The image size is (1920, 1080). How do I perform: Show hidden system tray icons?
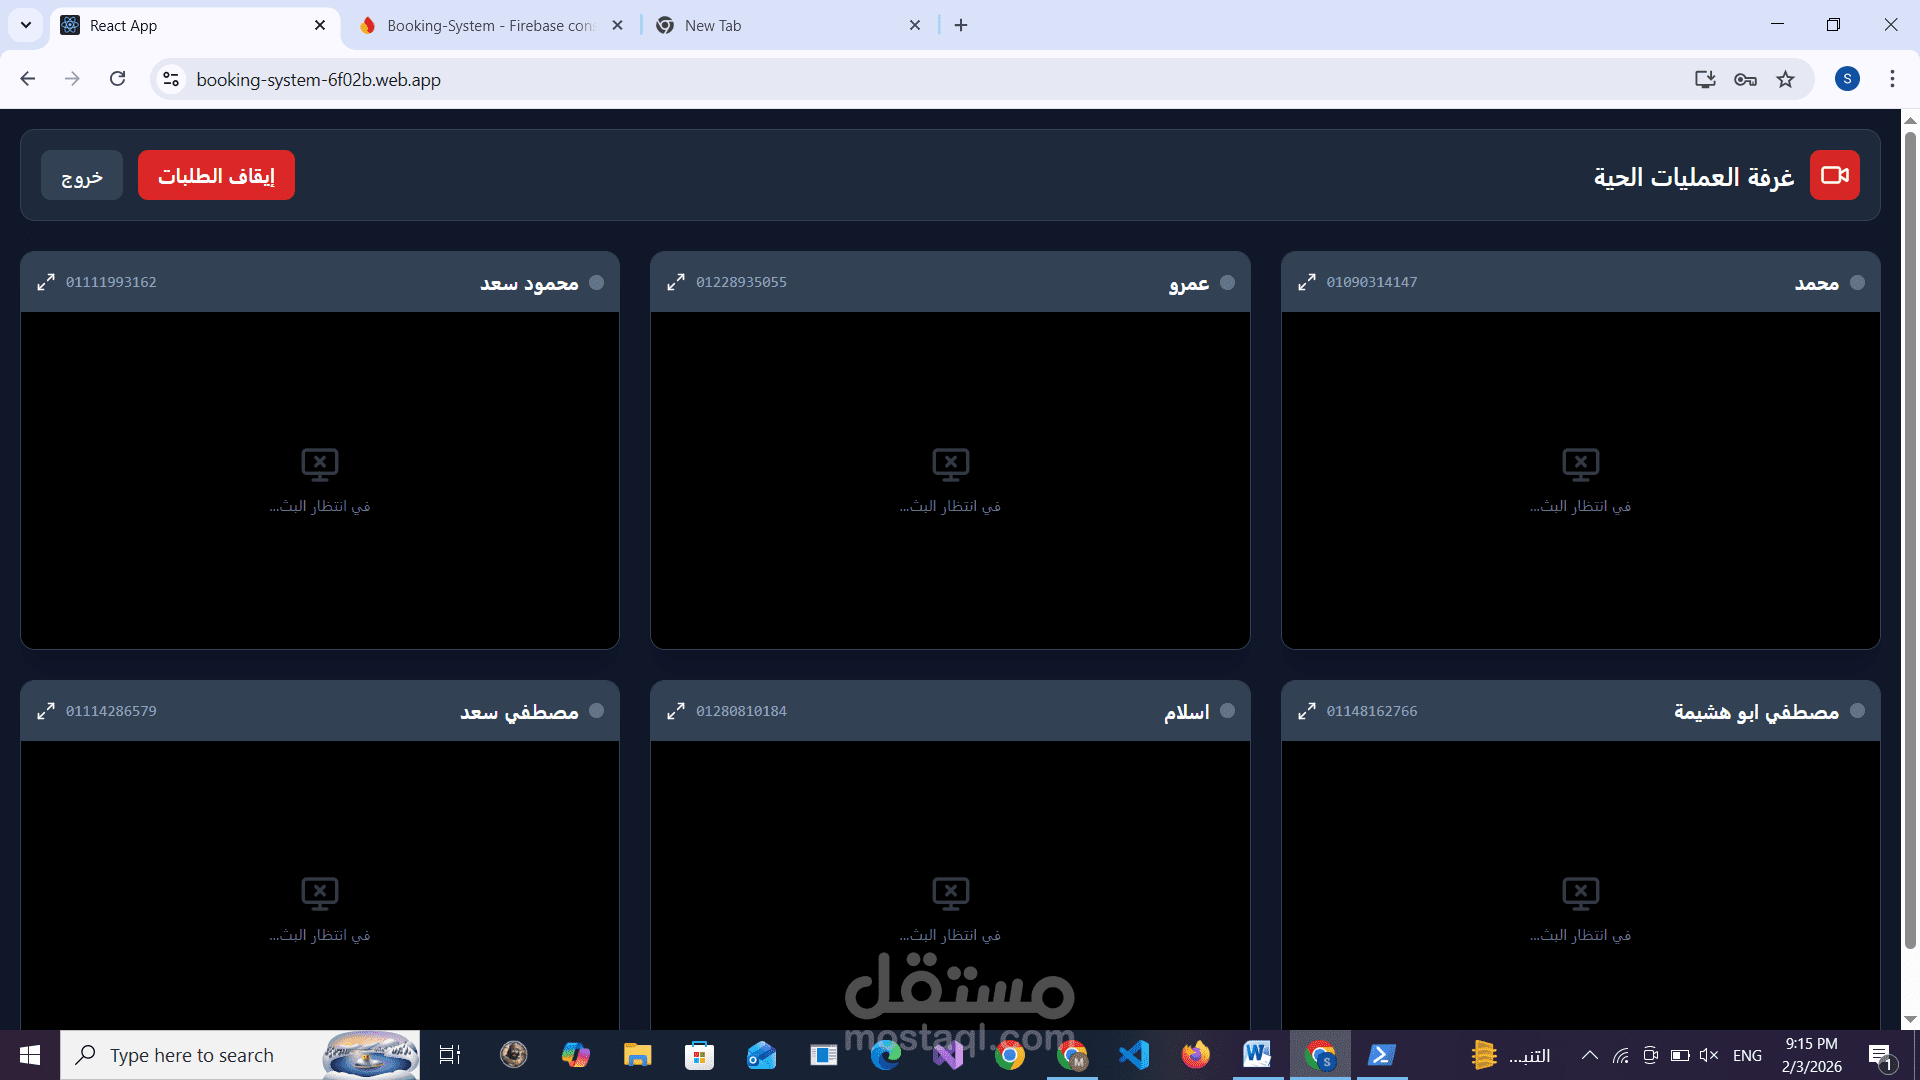(x=1589, y=1055)
